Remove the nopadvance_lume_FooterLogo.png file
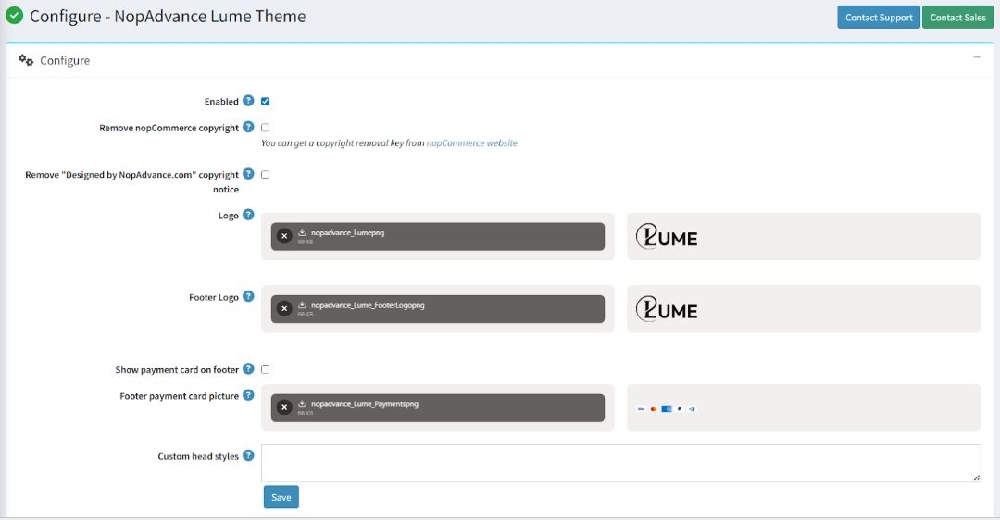Screen dimensions: 1000x520 [284, 308]
